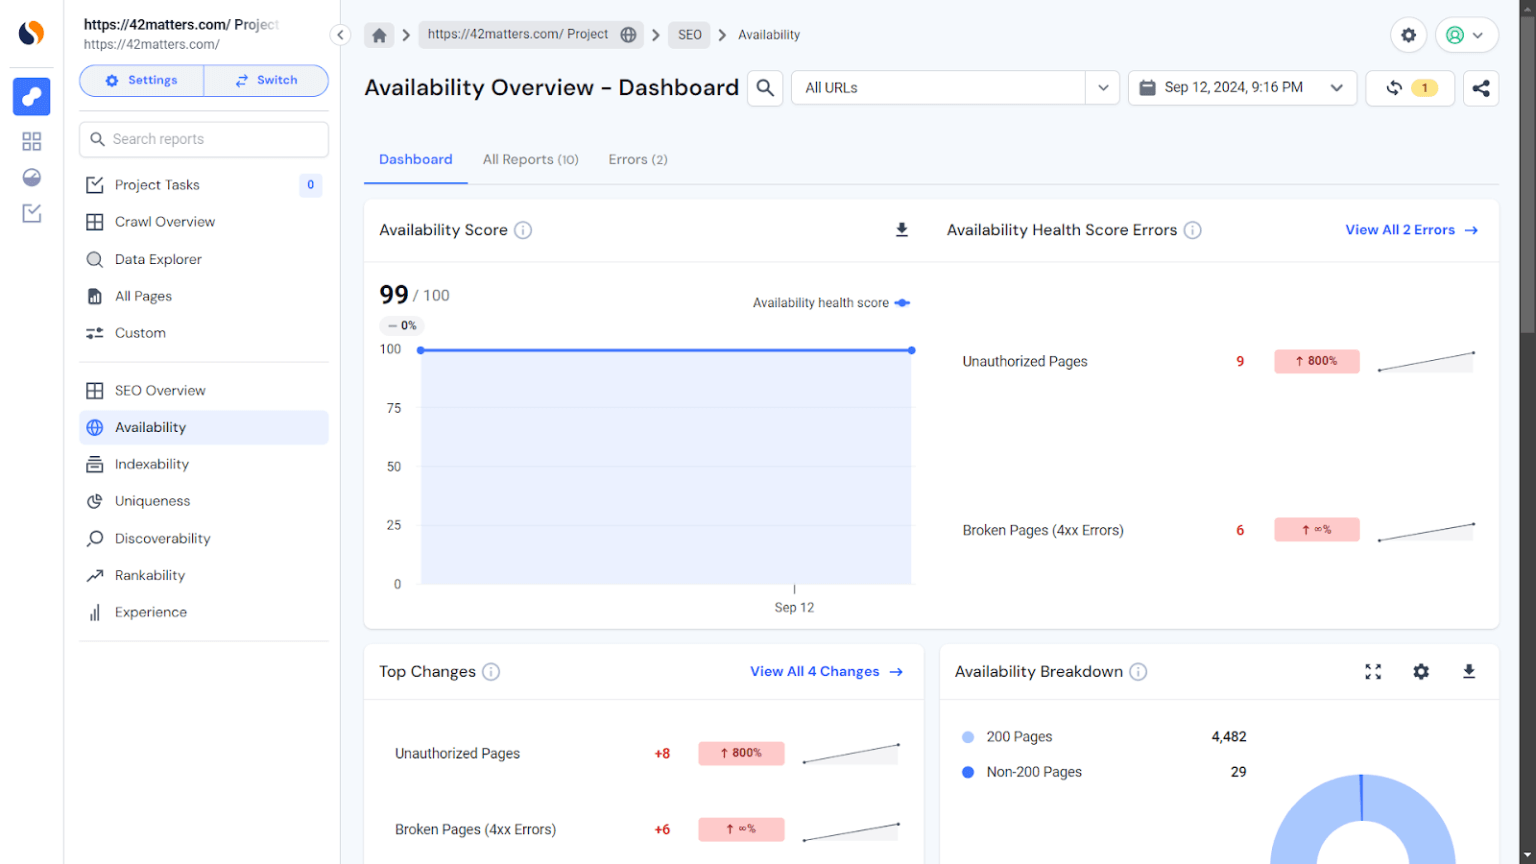This screenshot has width=1536, height=864.
Task: Click the Availability Score download icon
Action: (901, 229)
